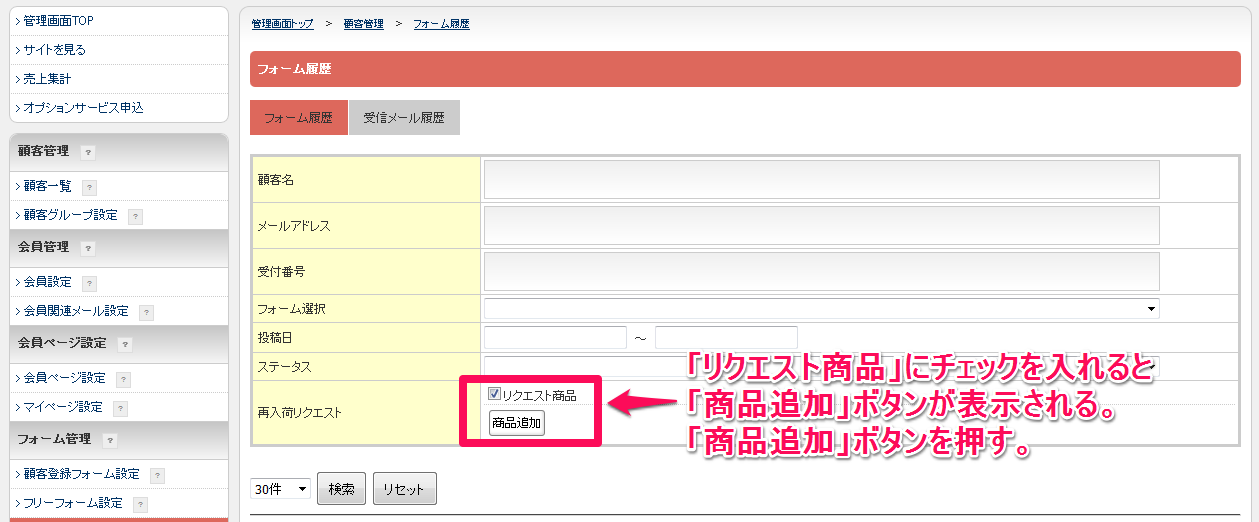Click help icon beside 顧客一覧
The width and height of the screenshot is (1259, 522).
point(90,187)
